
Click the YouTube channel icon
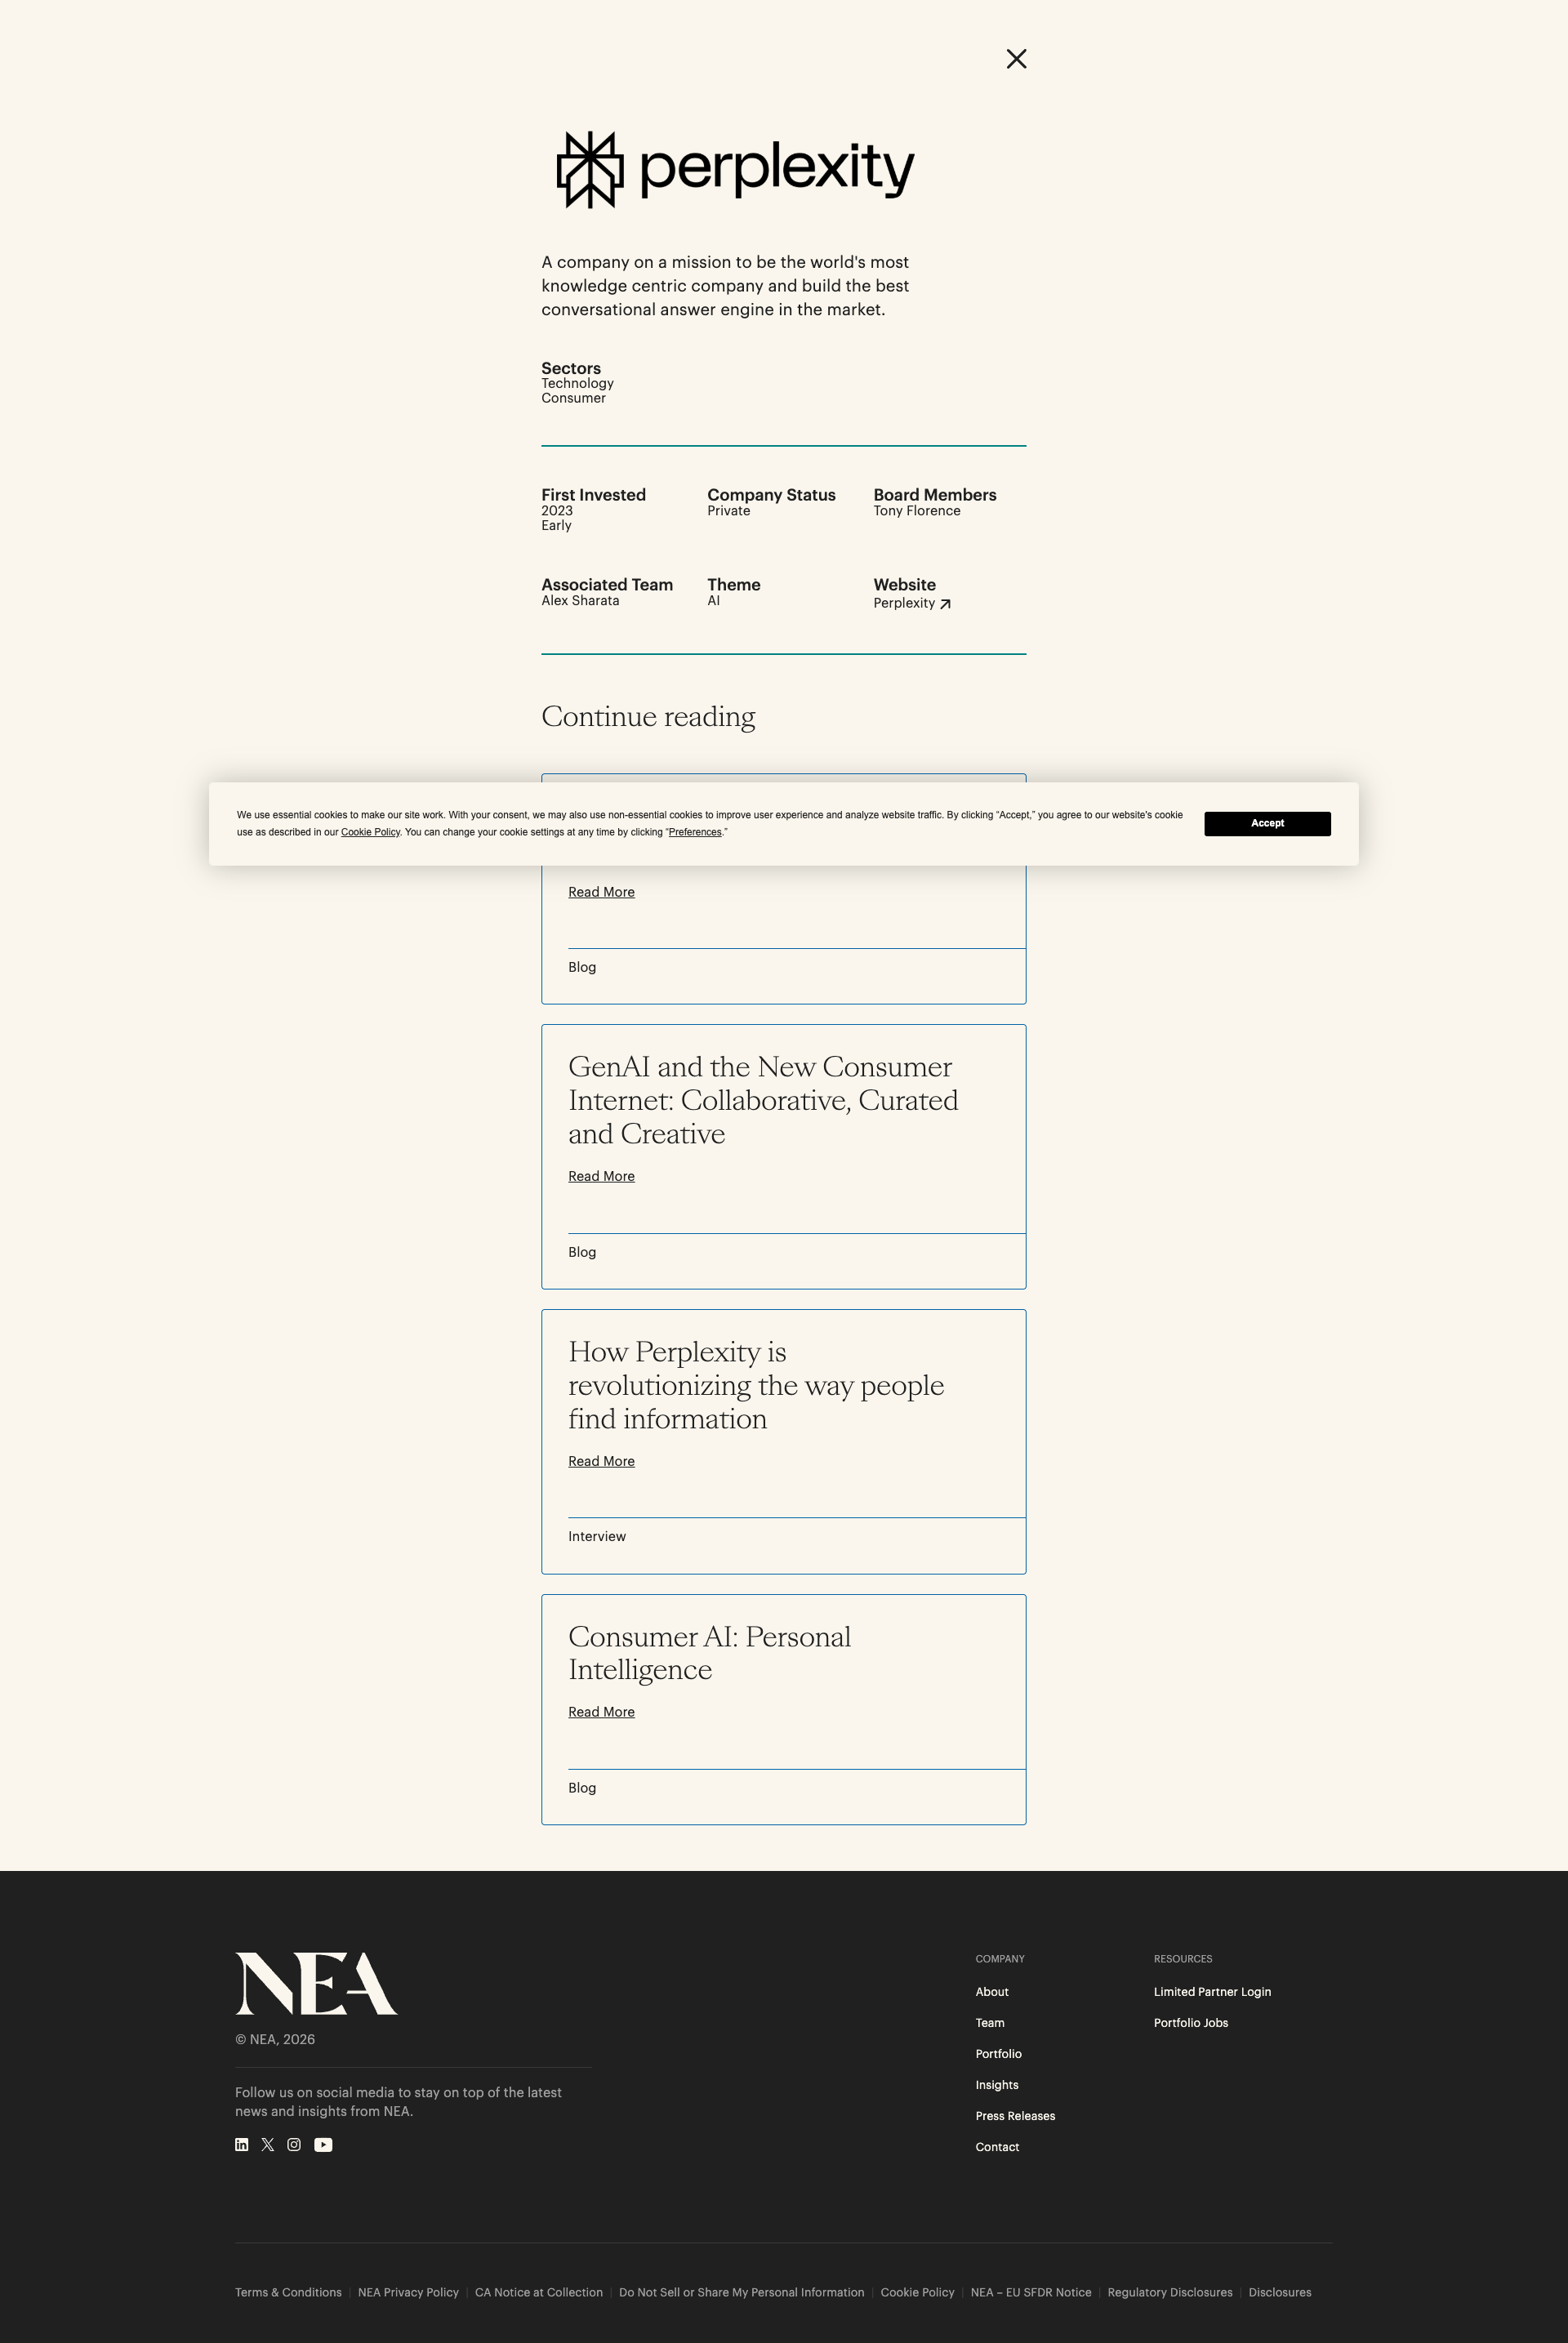tap(322, 2144)
